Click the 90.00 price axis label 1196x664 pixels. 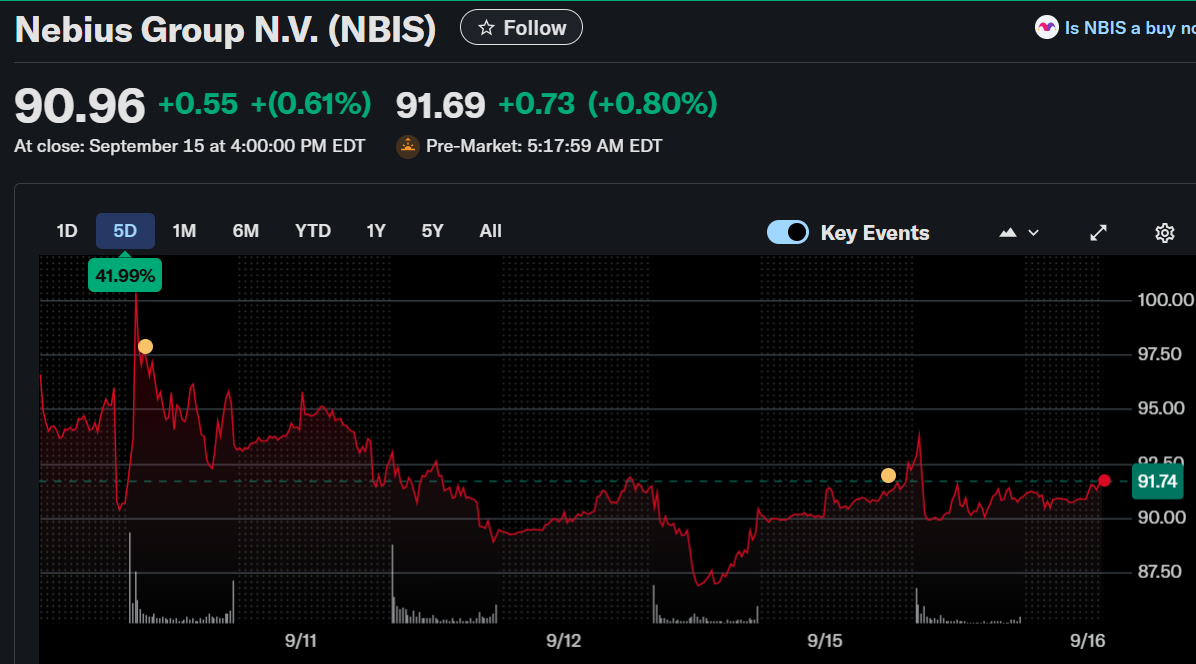1161,517
